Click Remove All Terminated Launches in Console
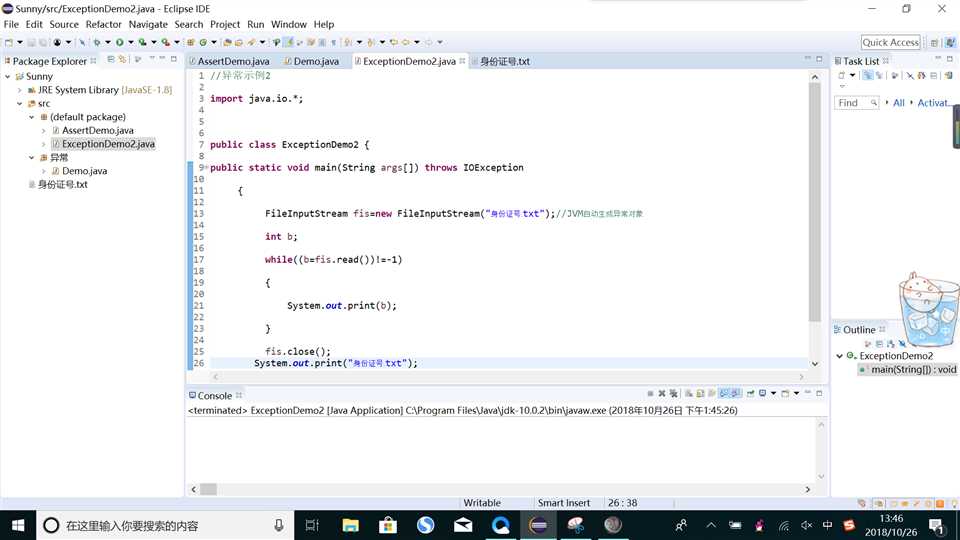Viewport: 960px width, 540px height. pyautogui.click(x=673, y=393)
